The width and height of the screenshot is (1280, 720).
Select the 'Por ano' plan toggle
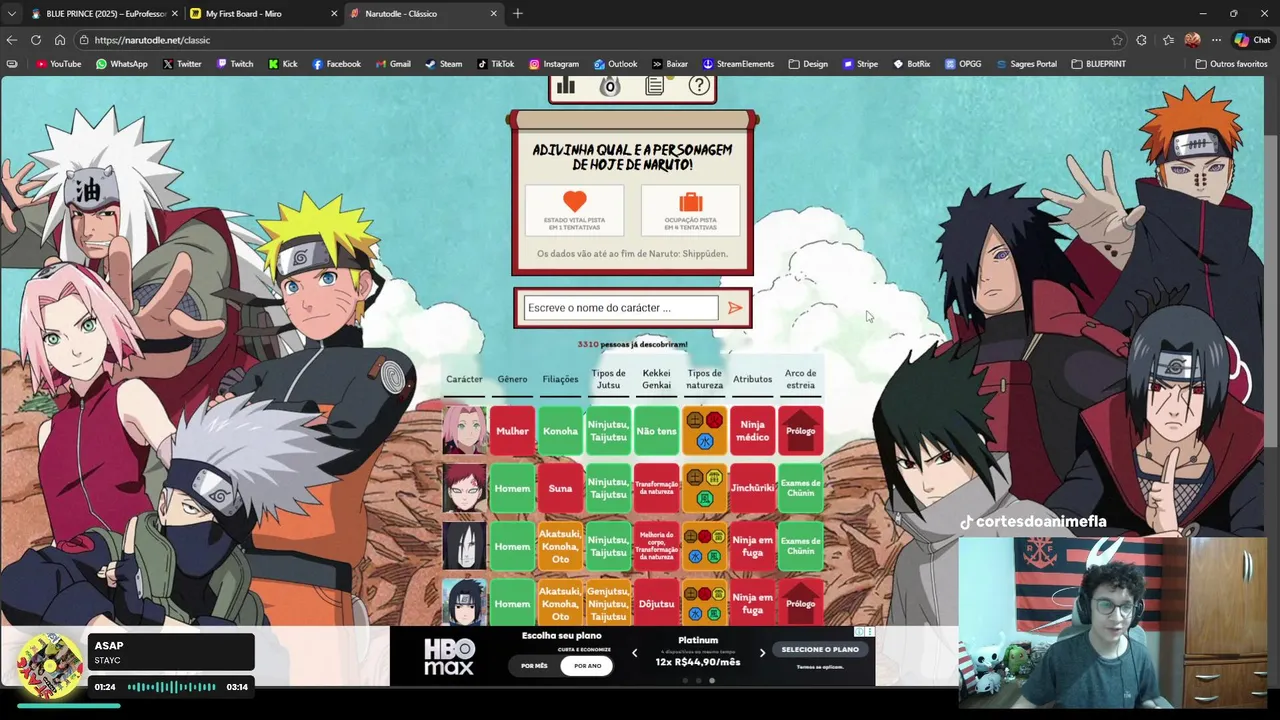click(587, 666)
